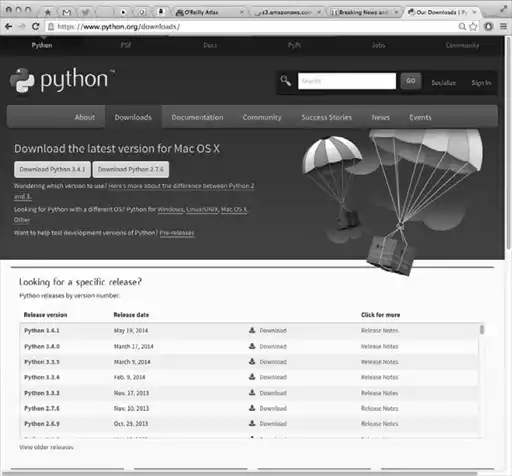512x476 pixels.
Task: Open the View older releases link
Action: click(46, 447)
